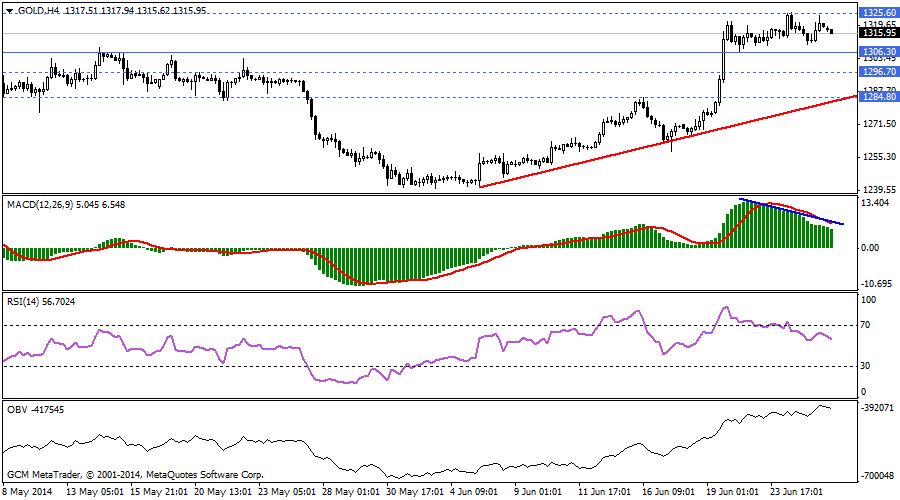This screenshot has width=900, height=500.
Task: Click the OBV scale value -392071
Action: pos(878,408)
